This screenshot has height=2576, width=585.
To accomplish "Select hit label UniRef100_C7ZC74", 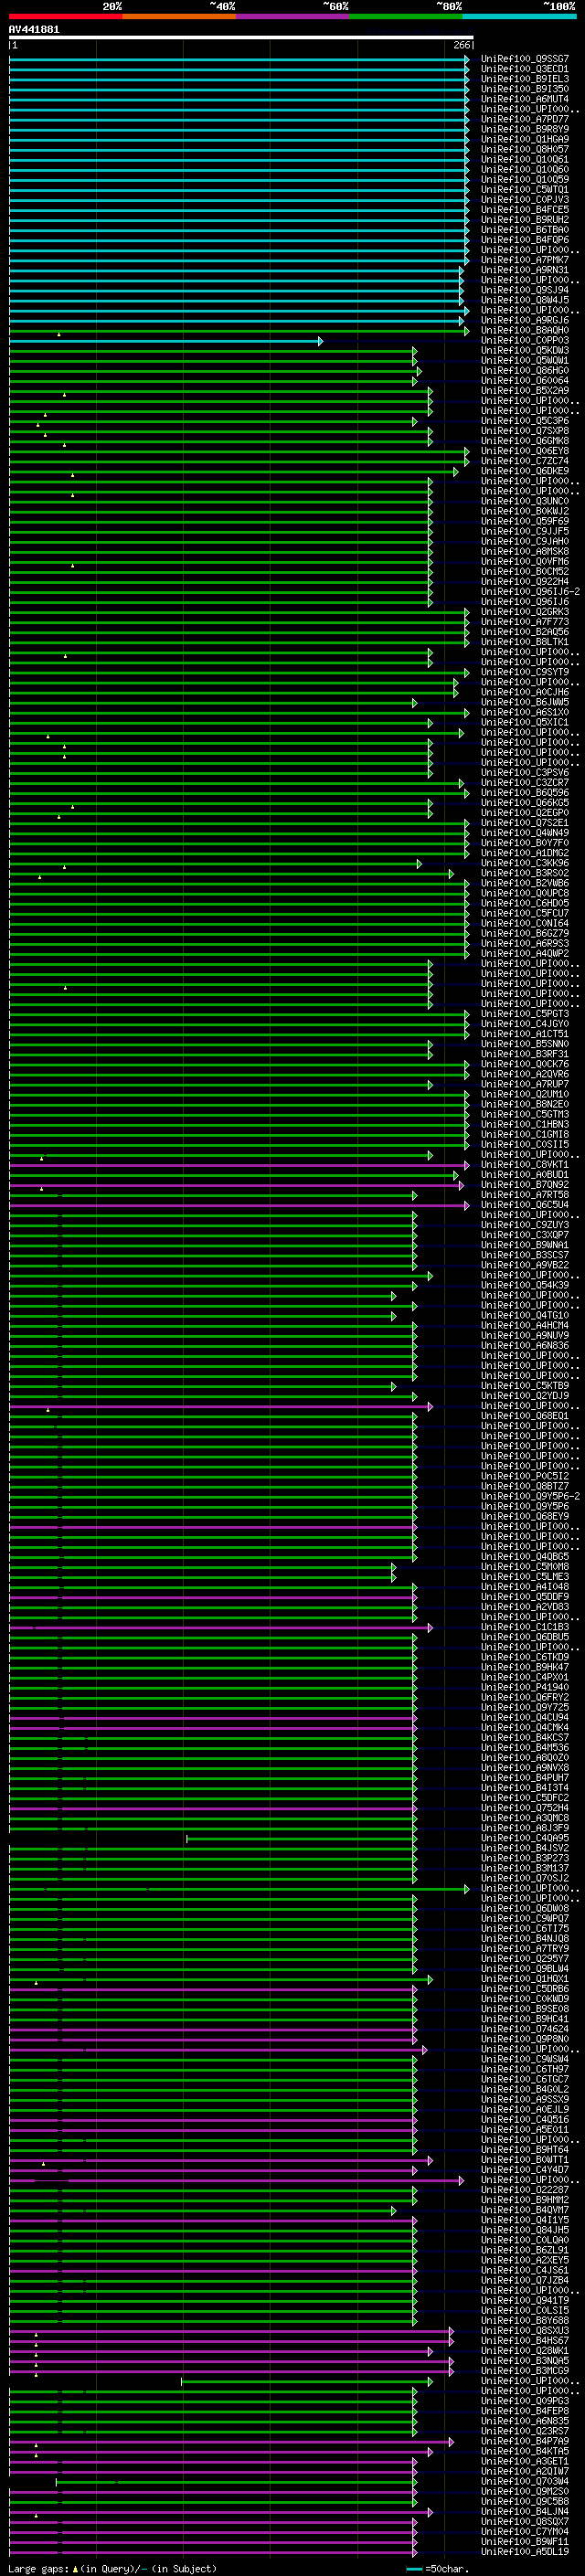I will click(x=525, y=461).
